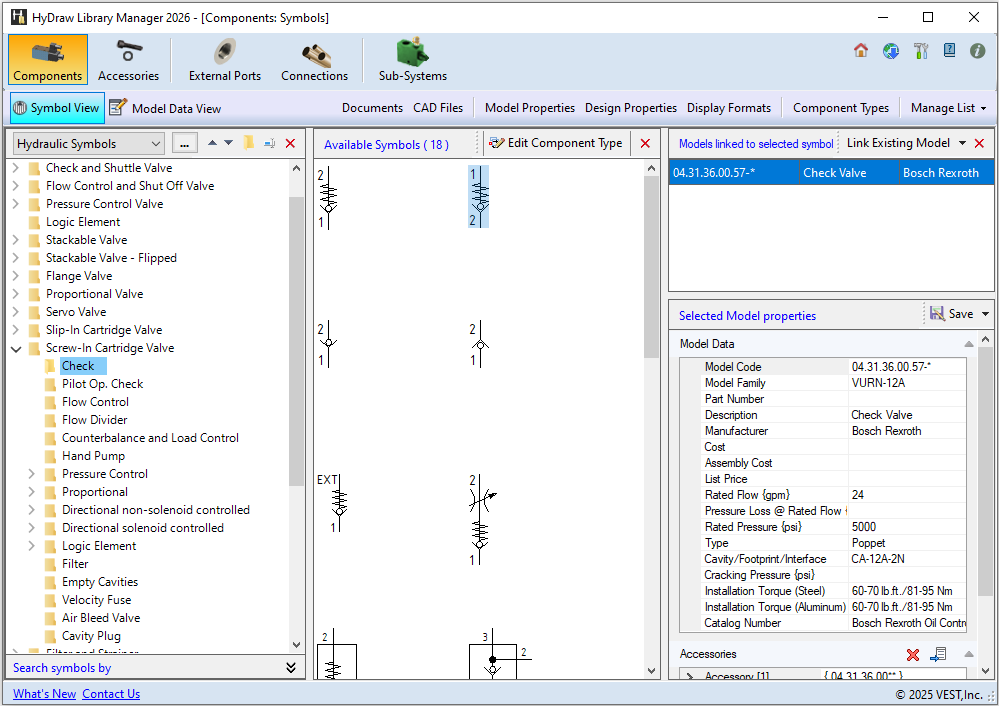Open the Documents menu
999x706 pixels.
coord(372,108)
